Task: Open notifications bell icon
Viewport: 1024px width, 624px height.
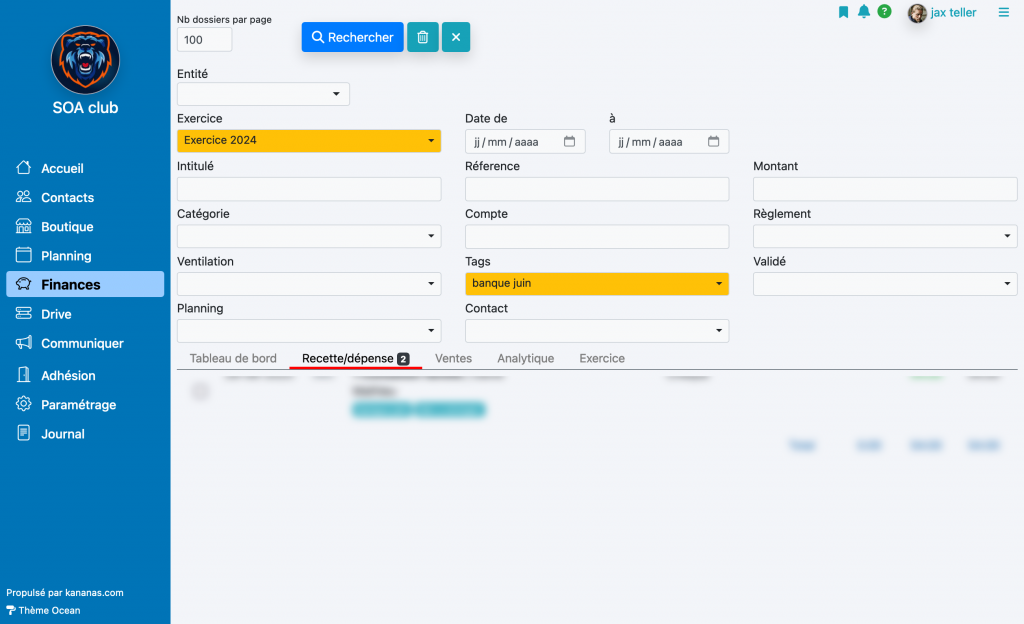Action: coord(864,12)
